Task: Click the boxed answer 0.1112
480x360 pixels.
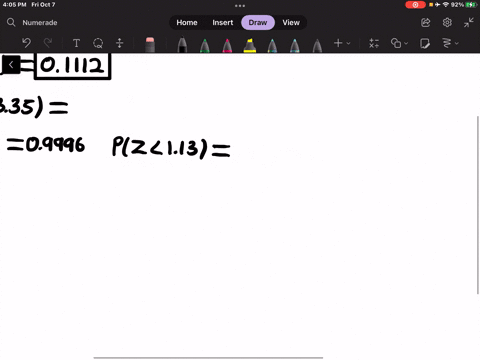Action: [72, 66]
